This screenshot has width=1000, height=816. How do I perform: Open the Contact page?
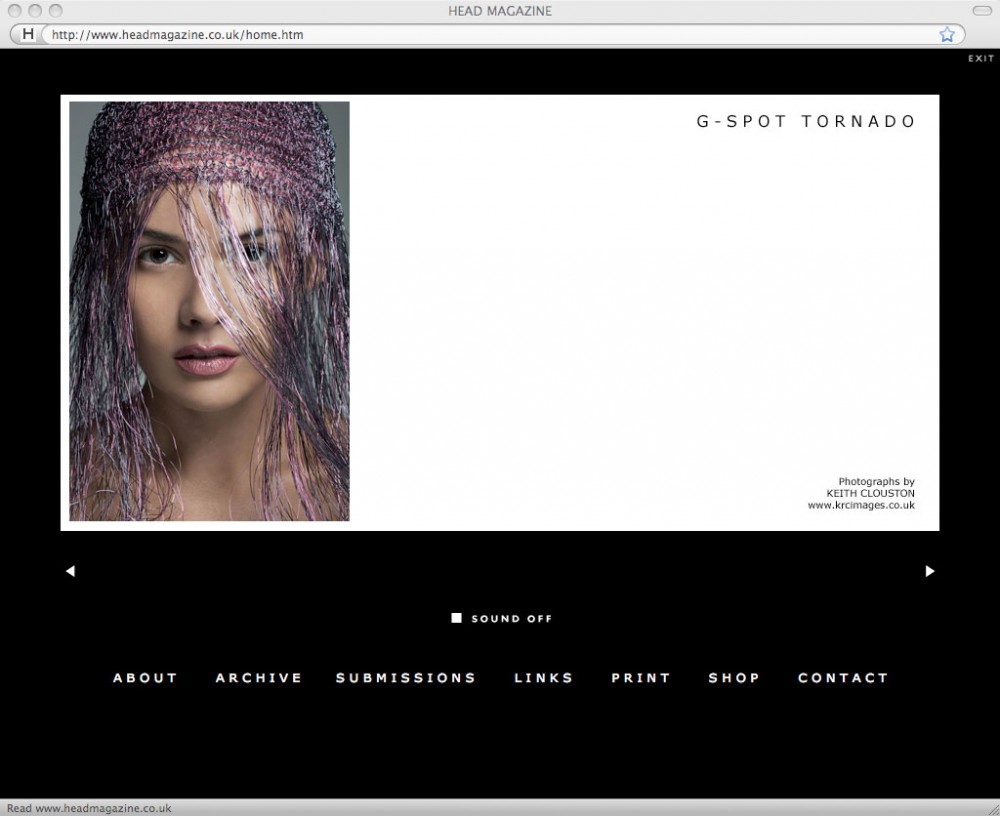[843, 678]
